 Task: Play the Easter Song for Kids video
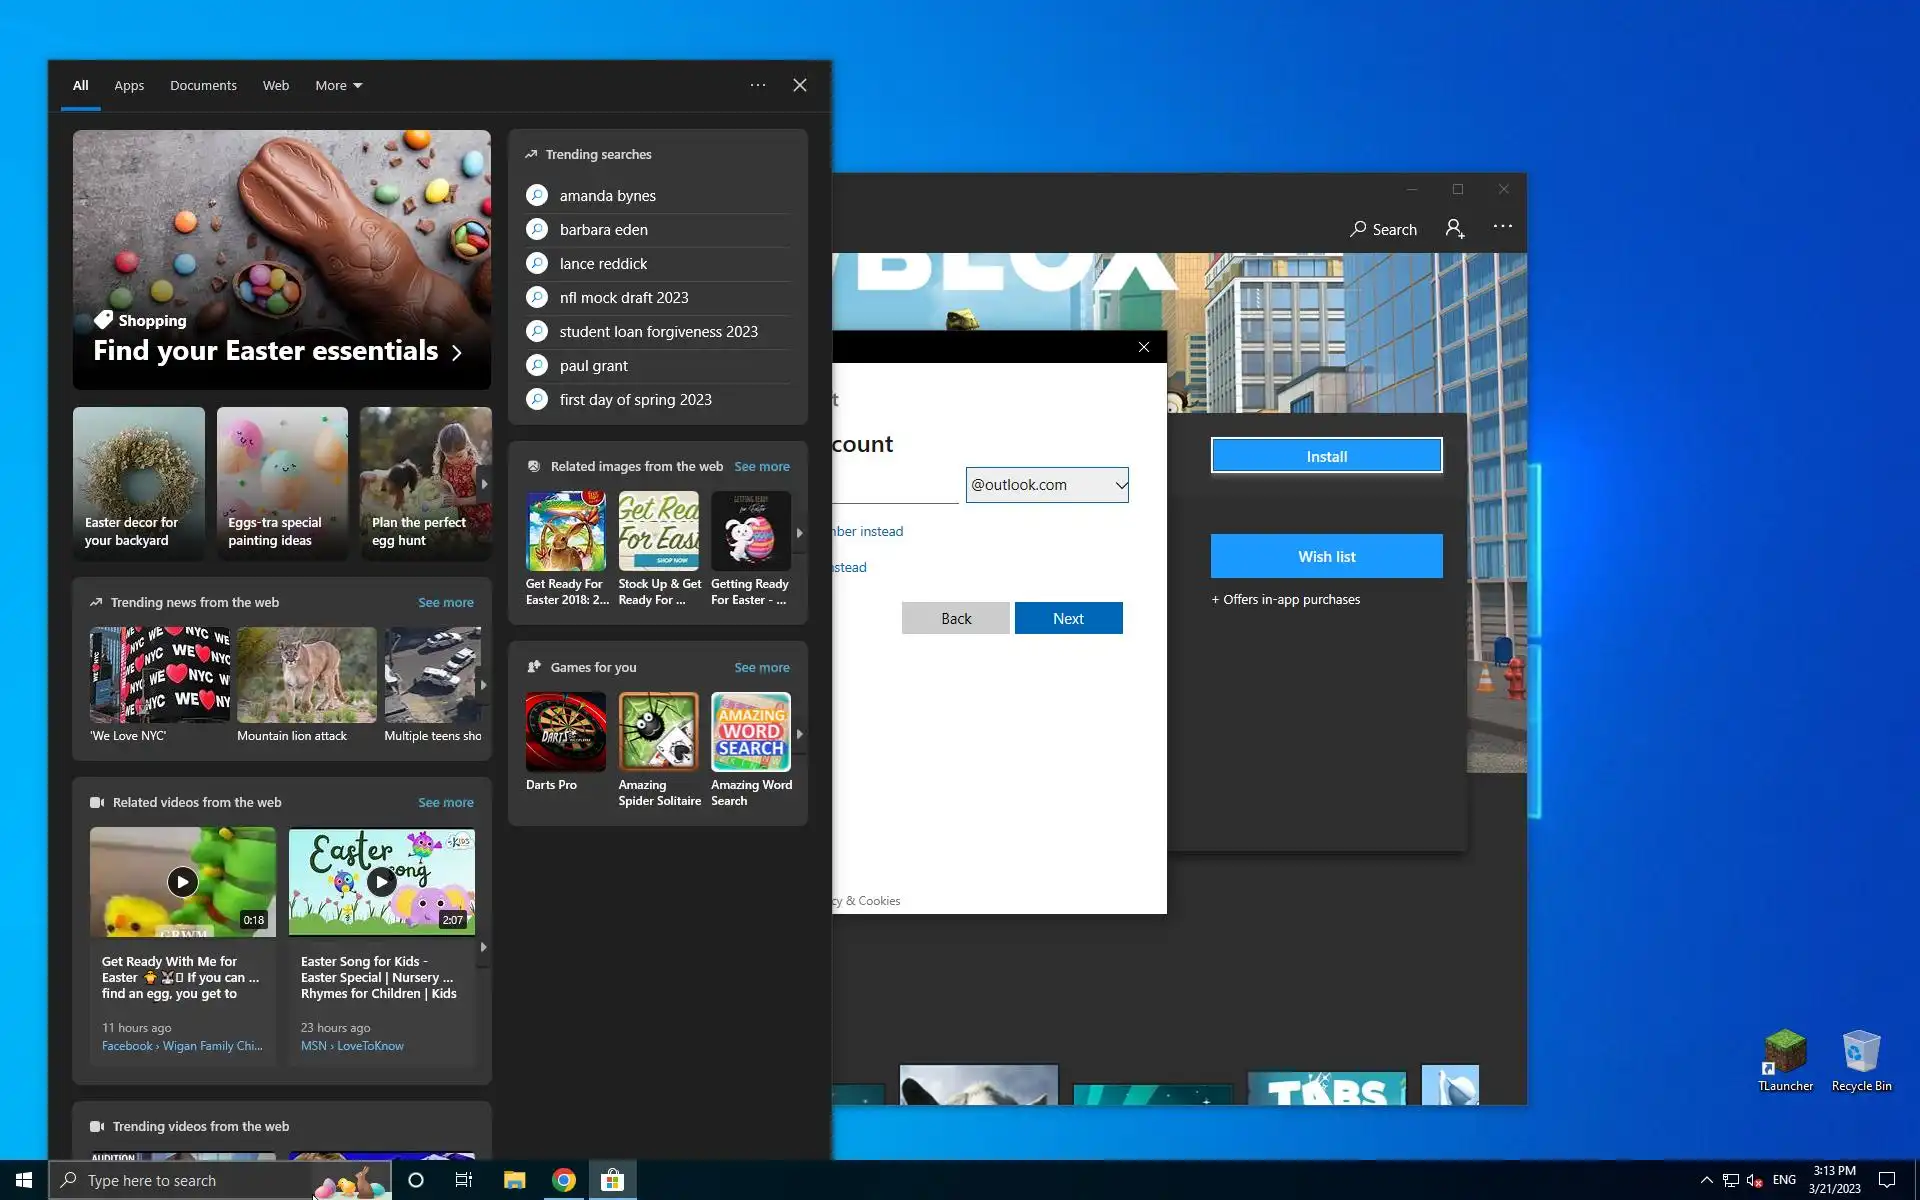(x=381, y=881)
